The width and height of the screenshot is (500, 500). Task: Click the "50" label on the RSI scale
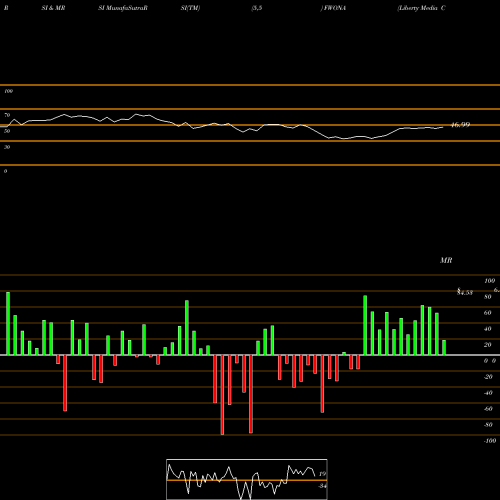(7, 131)
